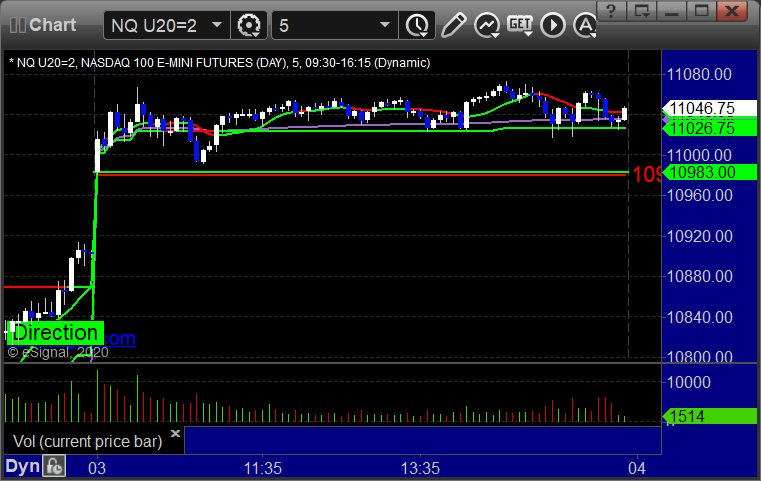761x481 pixels.
Task: Open the alerts A-circle icon
Action: click(585, 25)
